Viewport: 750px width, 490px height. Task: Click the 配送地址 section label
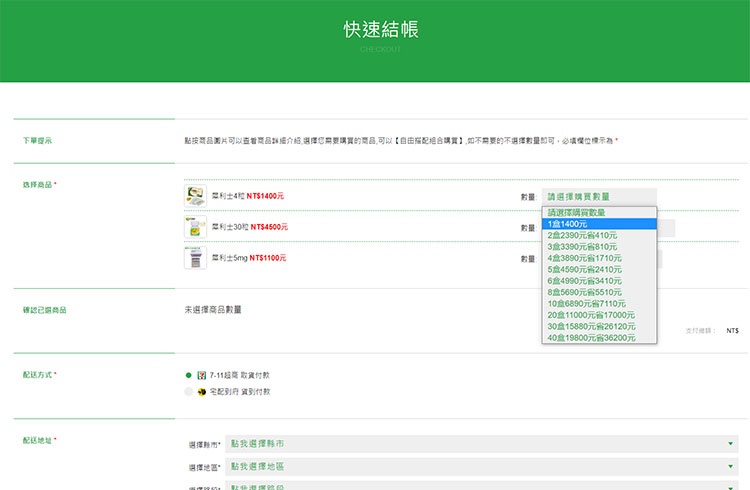38,440
